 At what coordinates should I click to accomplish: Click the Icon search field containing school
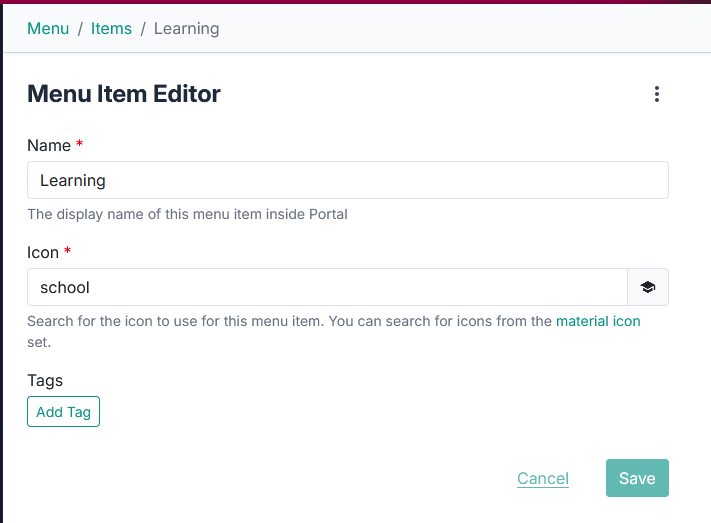(x=327, y=287)
